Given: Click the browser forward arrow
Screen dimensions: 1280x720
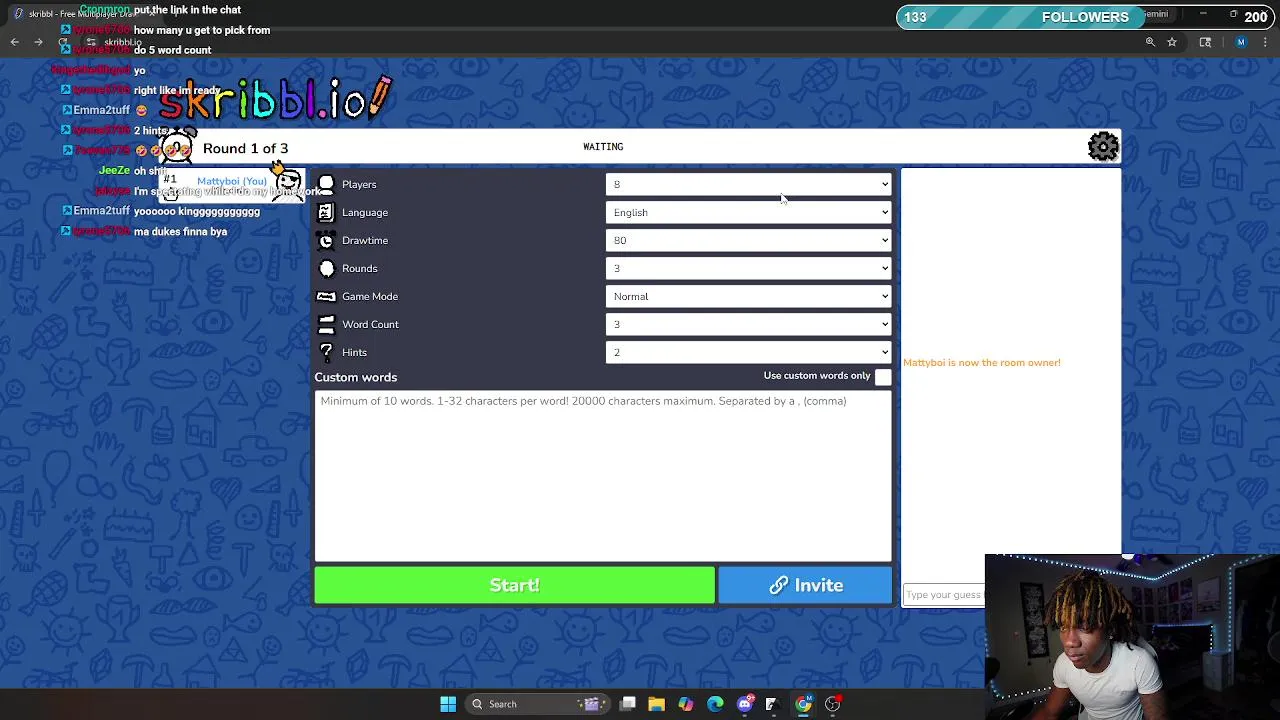Looking at the screenshot, I should (38, 42).
